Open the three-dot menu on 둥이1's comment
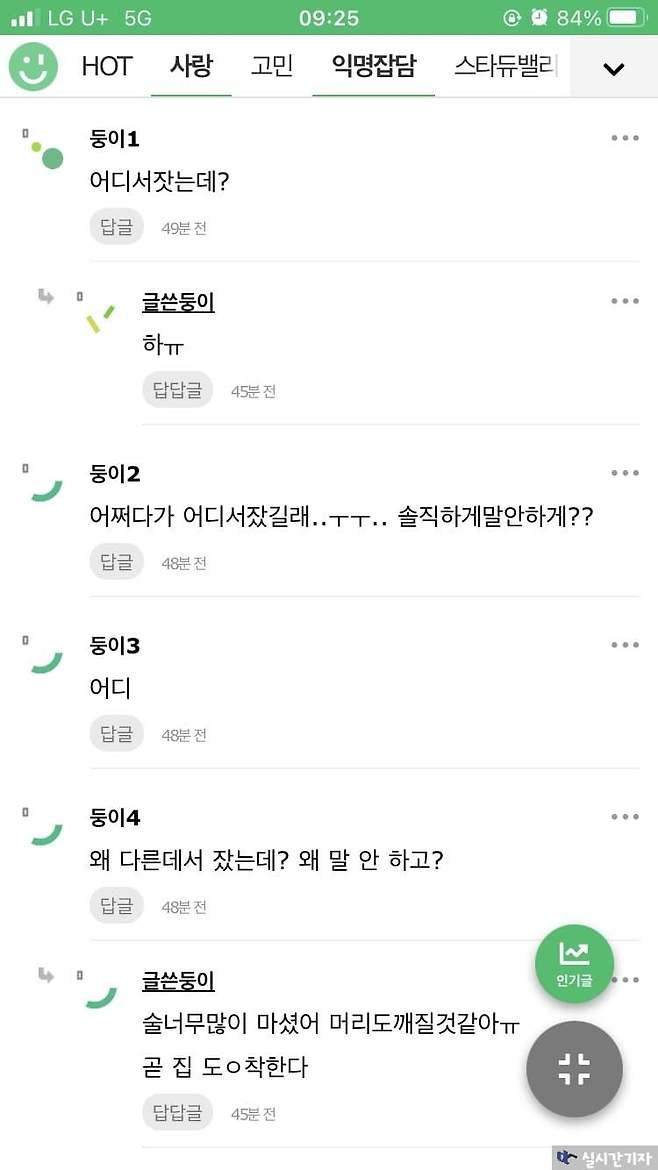Screen dimensions: 658x1170 pos(624,137)
